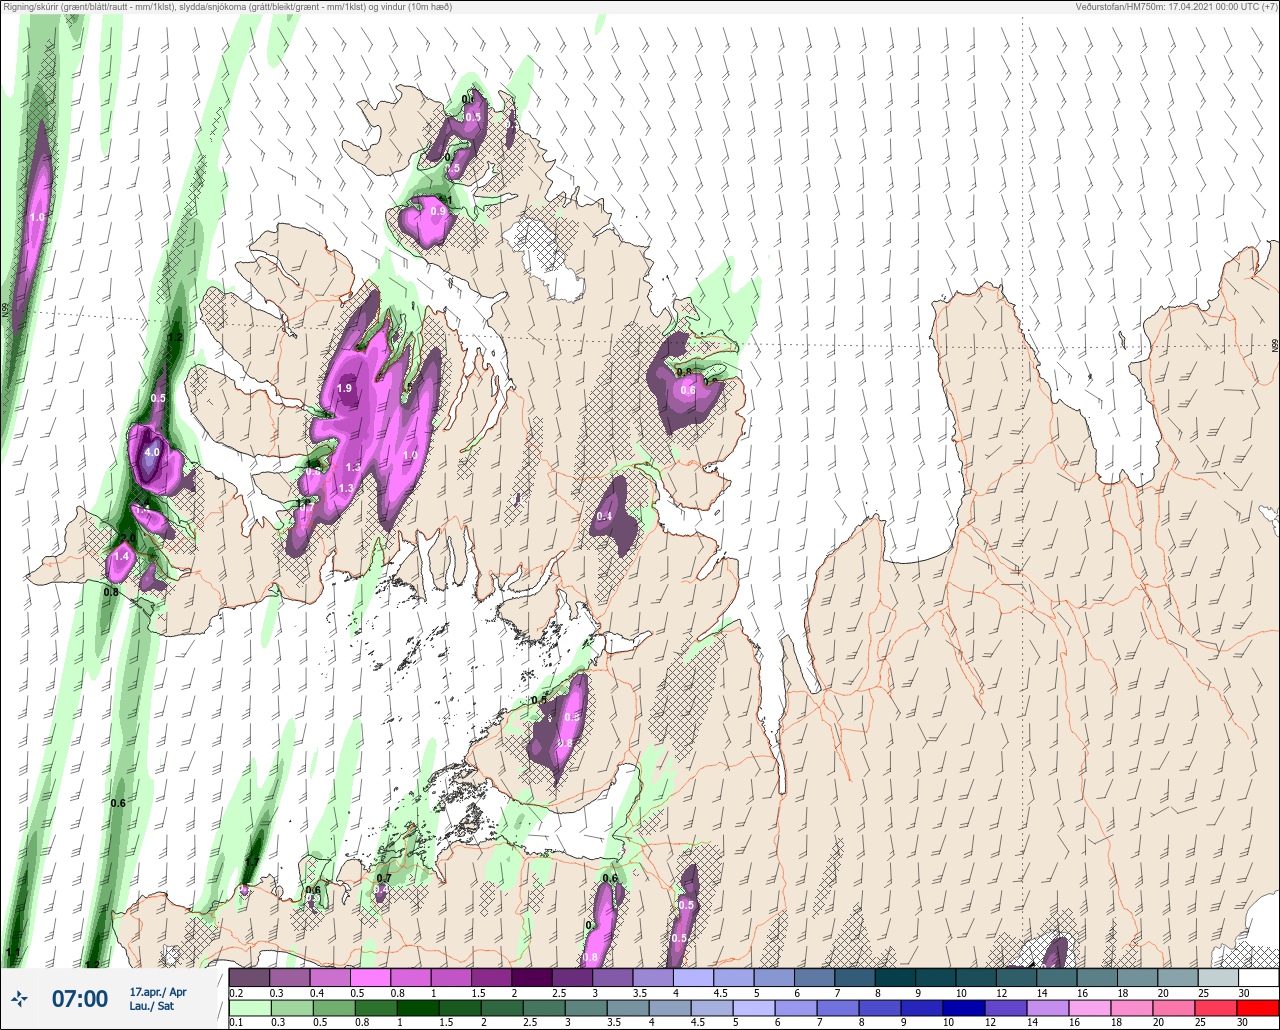Select the dark teal 8–9 snow legend swatch
This screenshot has width=1280, height=1030.
(895, 977)
